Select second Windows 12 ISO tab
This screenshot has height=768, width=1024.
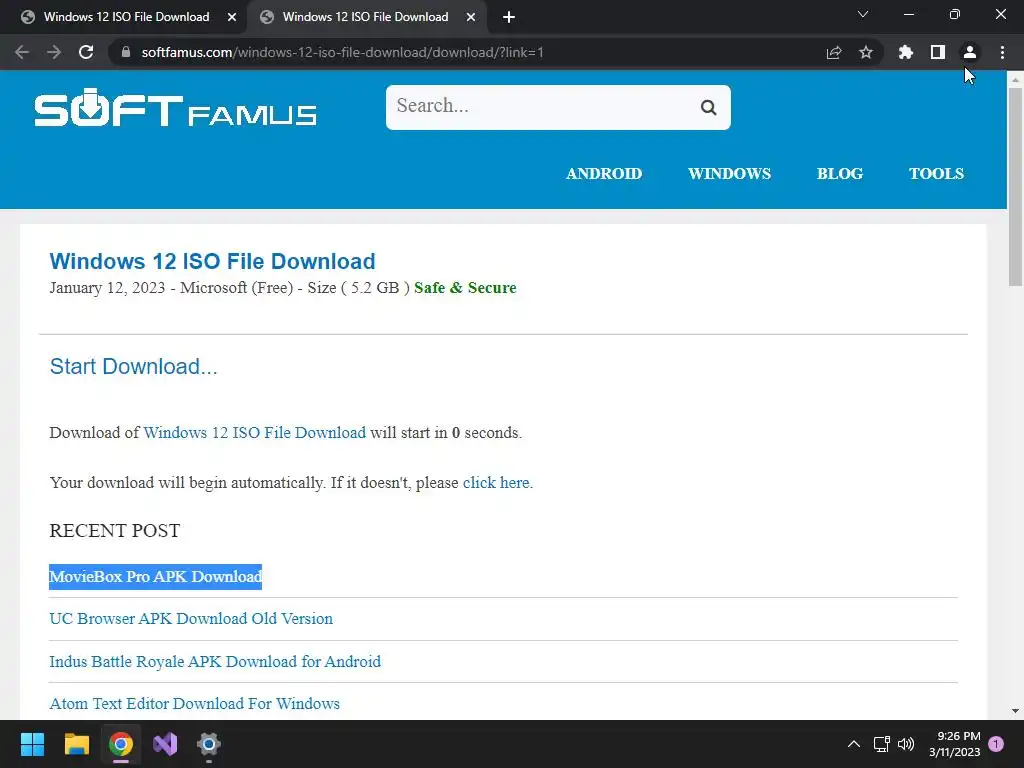coord(365,17)
